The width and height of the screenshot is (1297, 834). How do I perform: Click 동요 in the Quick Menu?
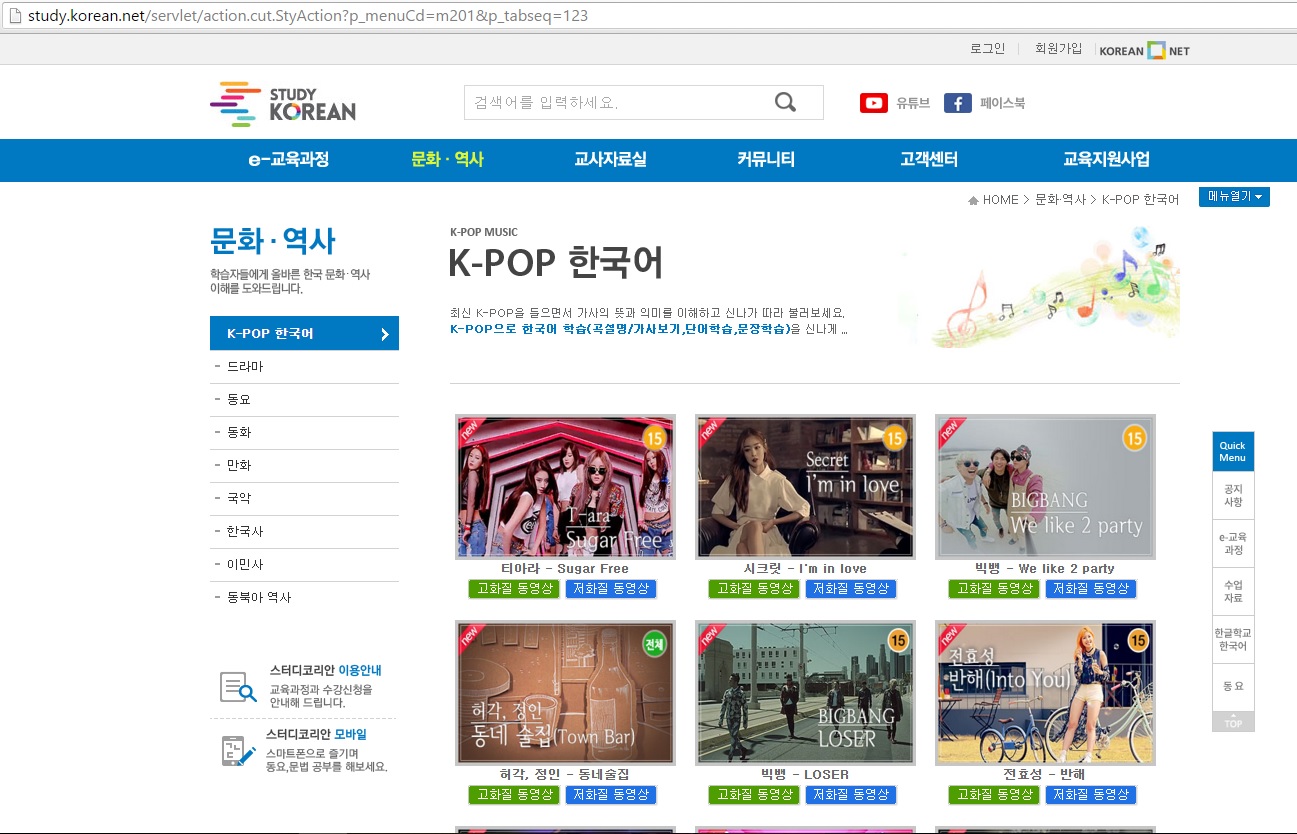click(1233, 687)
